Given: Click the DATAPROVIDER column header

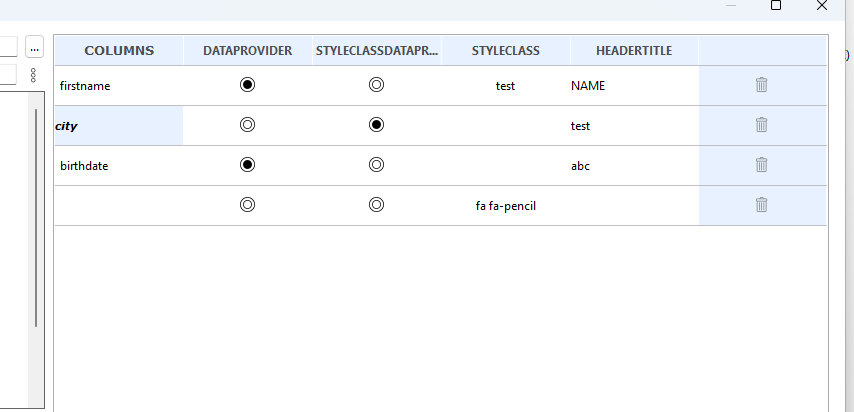Looking at the screenshot, I should click(248, 51).
